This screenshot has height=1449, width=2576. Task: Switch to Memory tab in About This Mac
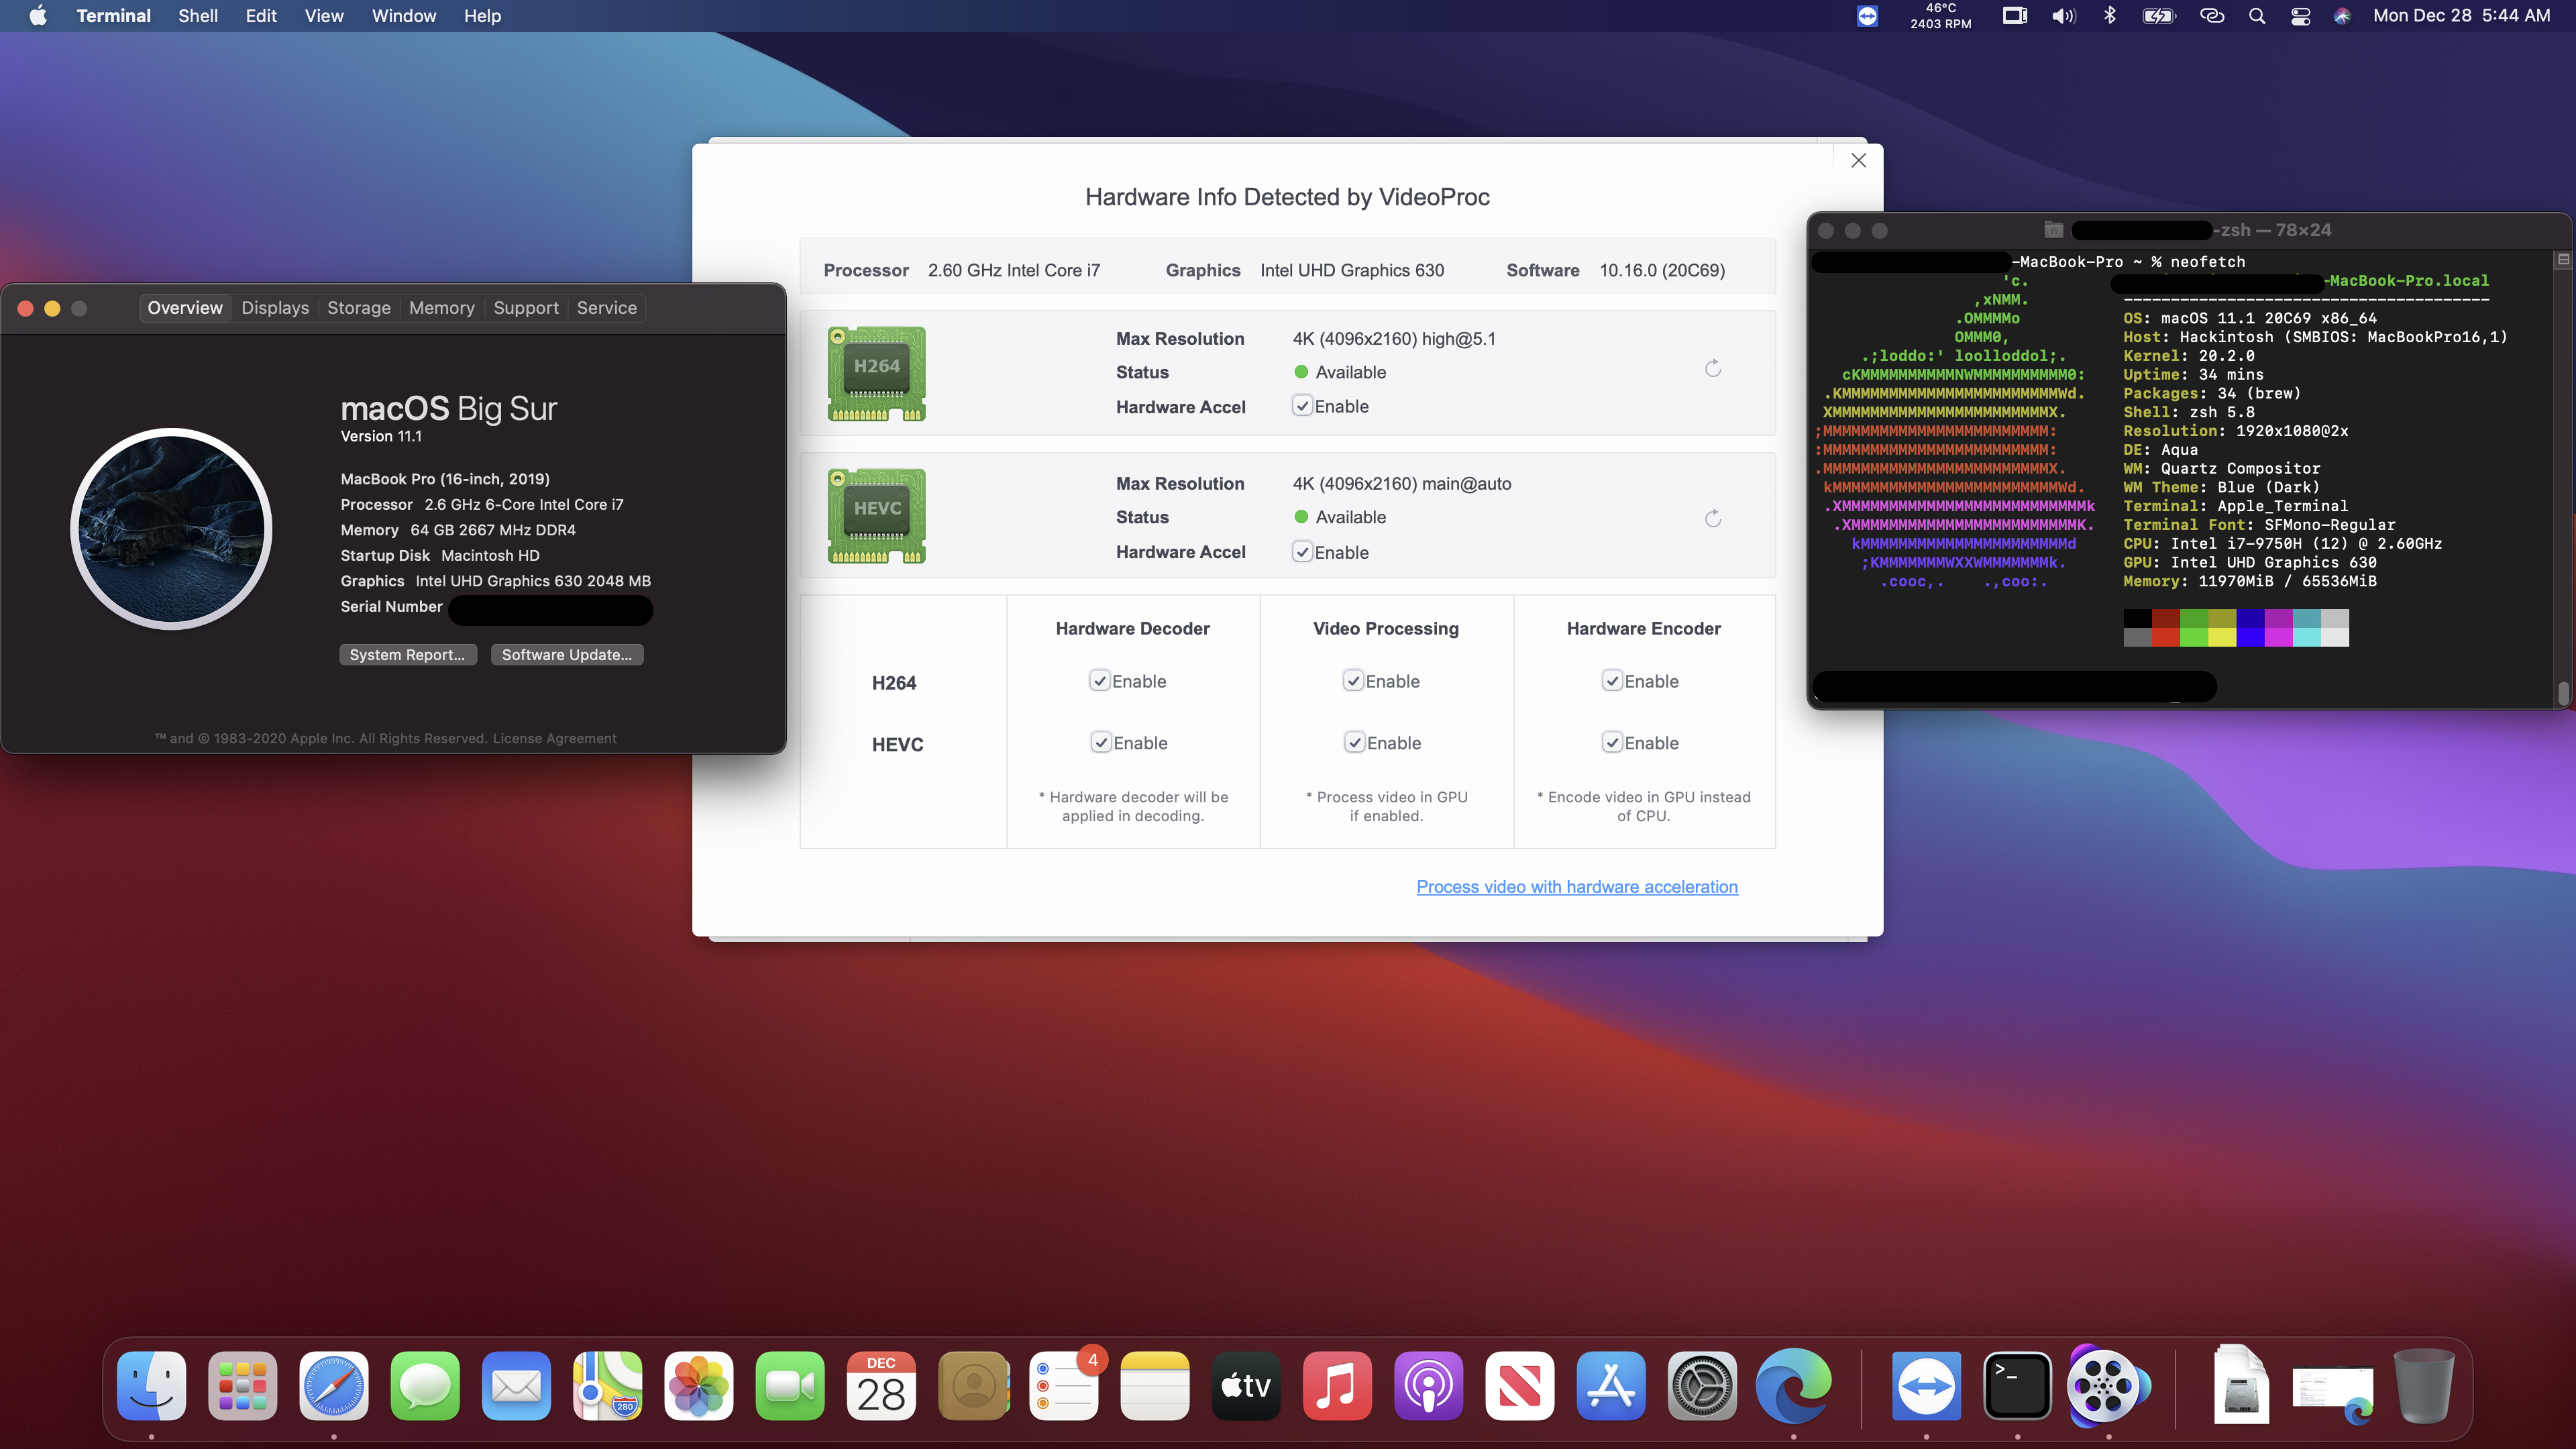441,308
